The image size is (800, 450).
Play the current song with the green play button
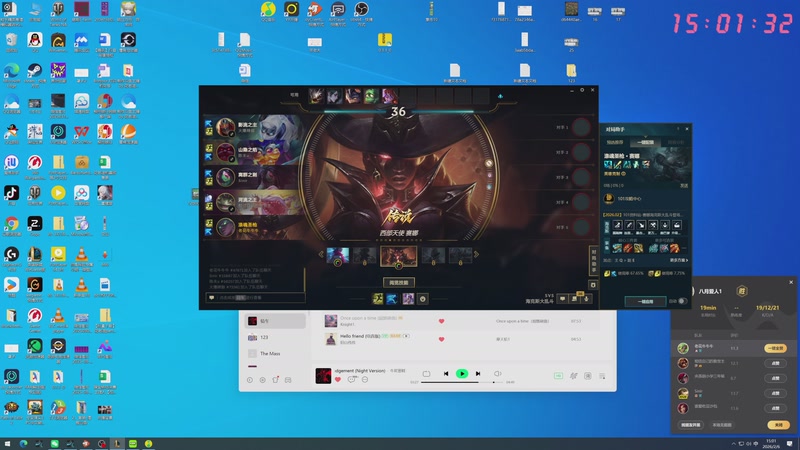(462, 373)
